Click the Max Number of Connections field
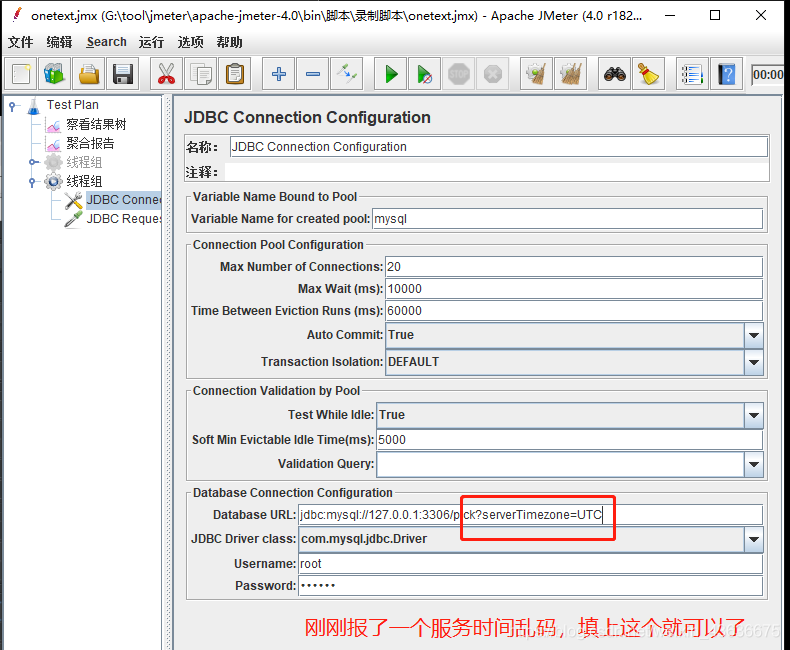 click(x=574, y=267)
